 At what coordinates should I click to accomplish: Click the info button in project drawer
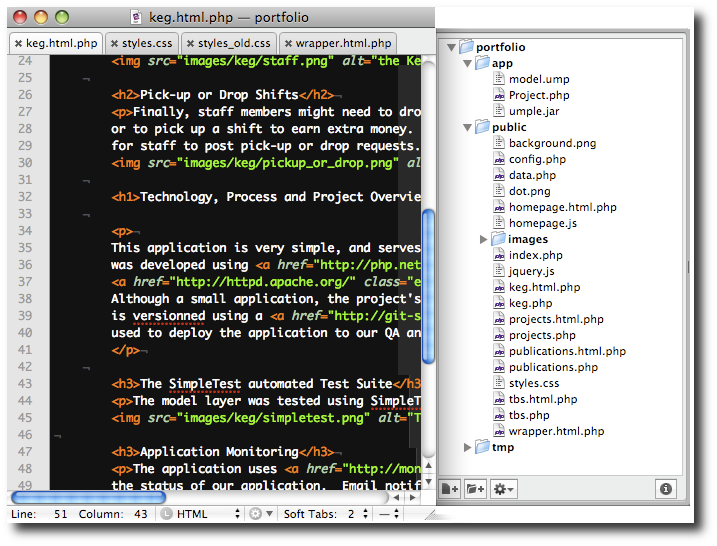click(667, 489)
